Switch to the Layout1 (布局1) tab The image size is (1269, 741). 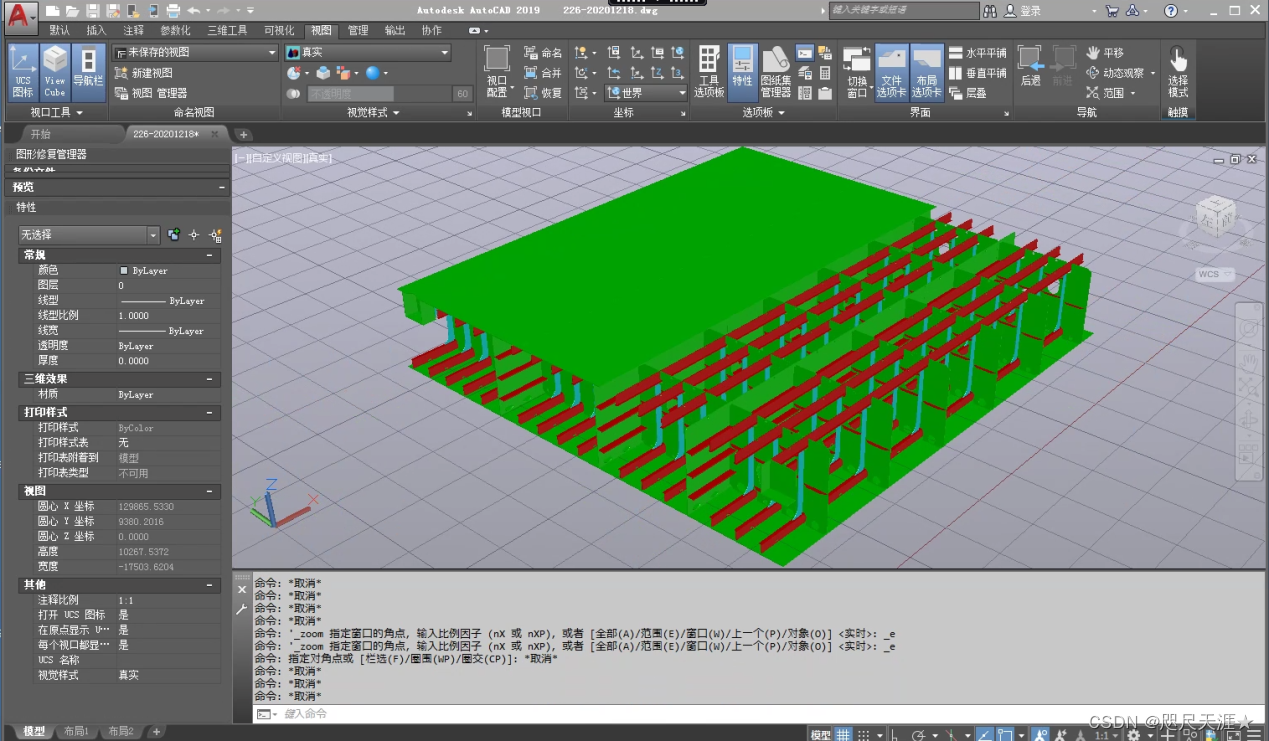(76, 731)
